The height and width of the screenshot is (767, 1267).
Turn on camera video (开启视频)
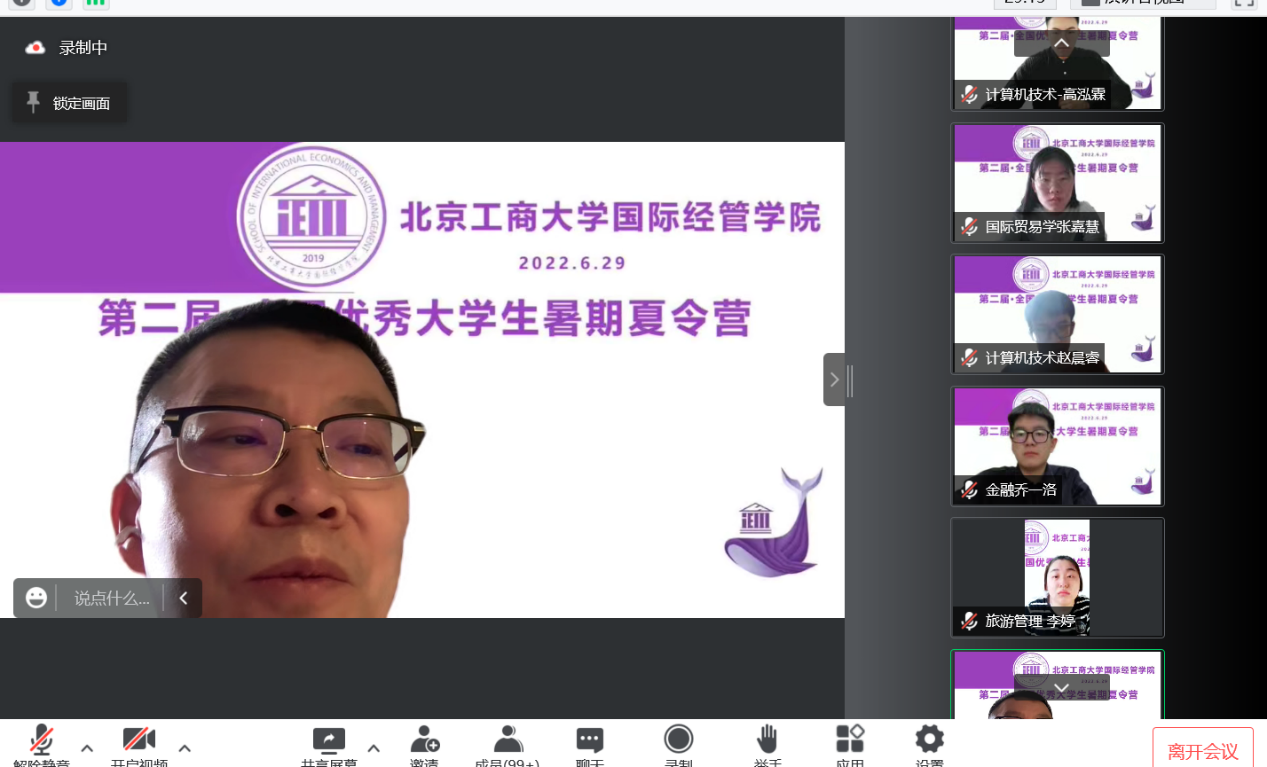click(139, 741)
